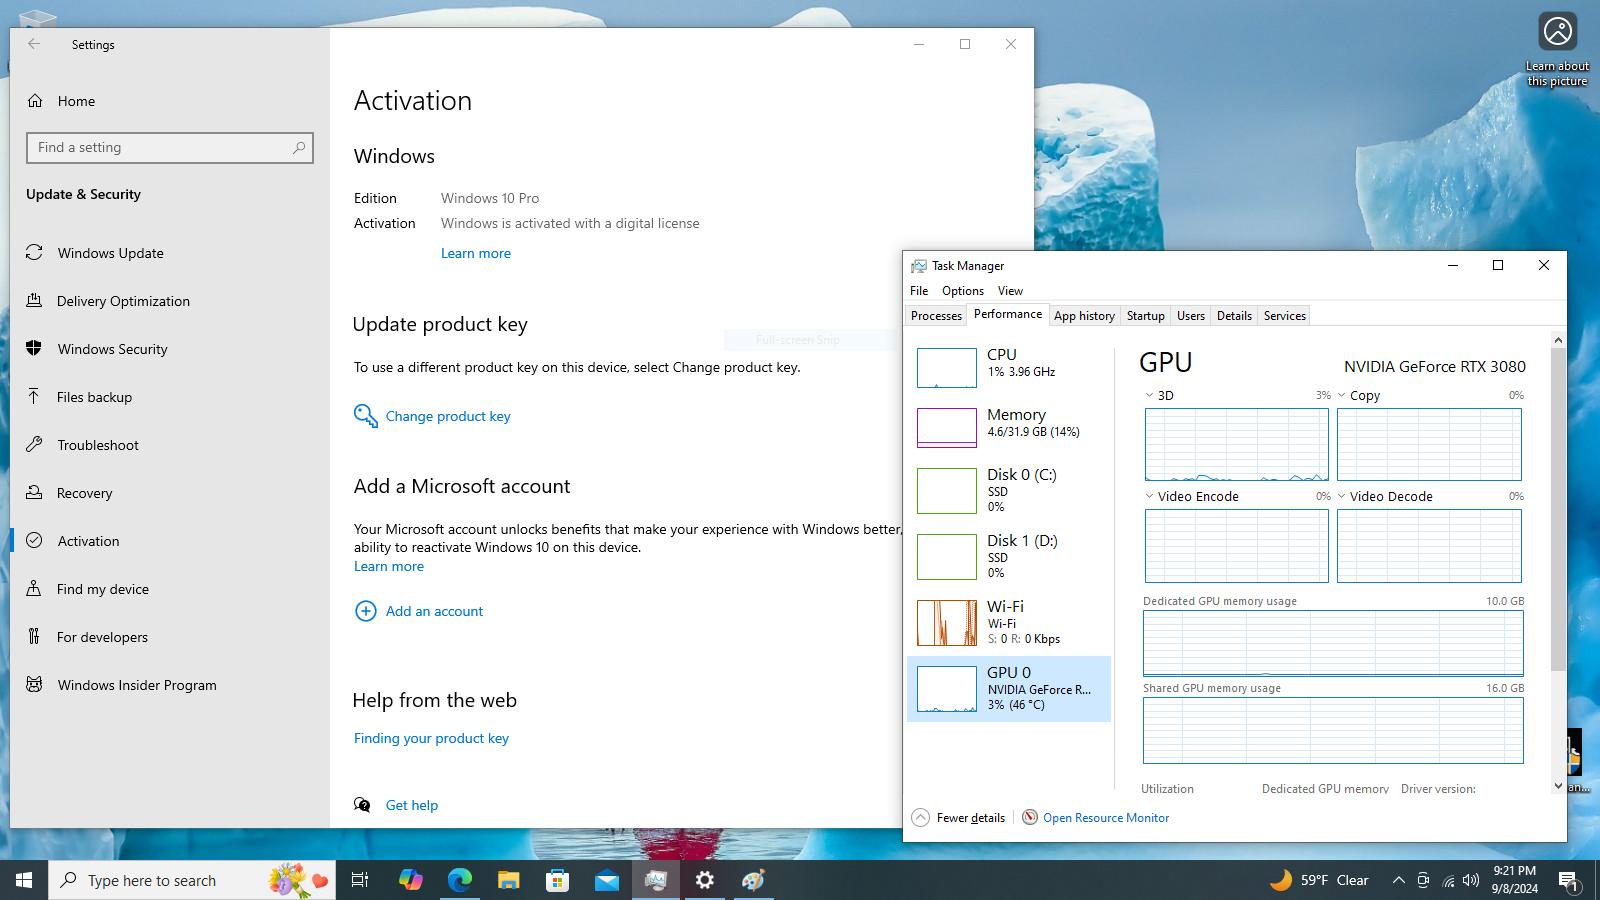Click the Resource Monitor icon in Task Manager
Image resolution: width=1600 pixels, height=900 pixels.
[1030, 817]
